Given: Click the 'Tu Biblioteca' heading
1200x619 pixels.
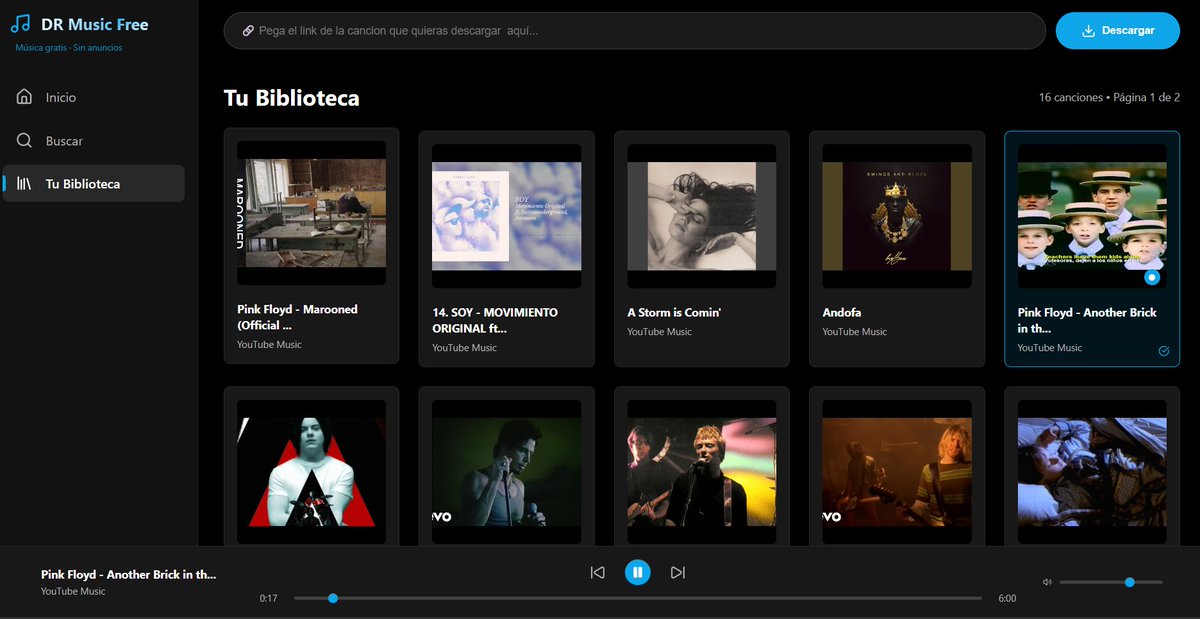Looking at the screenshot, I should (x=292, y=98).
